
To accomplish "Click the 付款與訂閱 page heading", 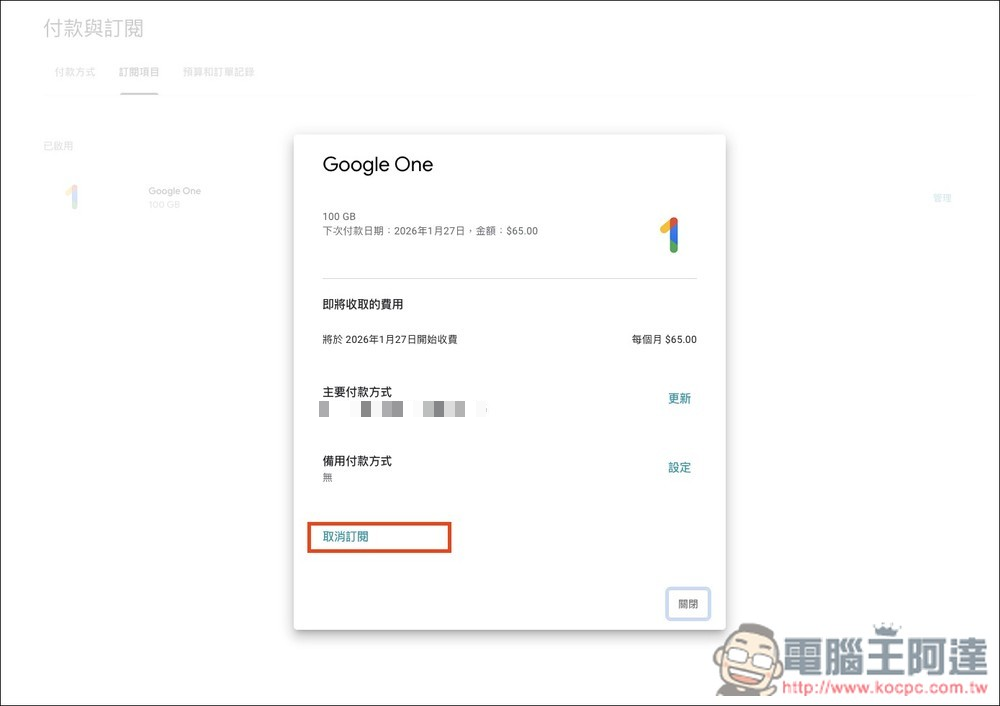I will [94, 28].
